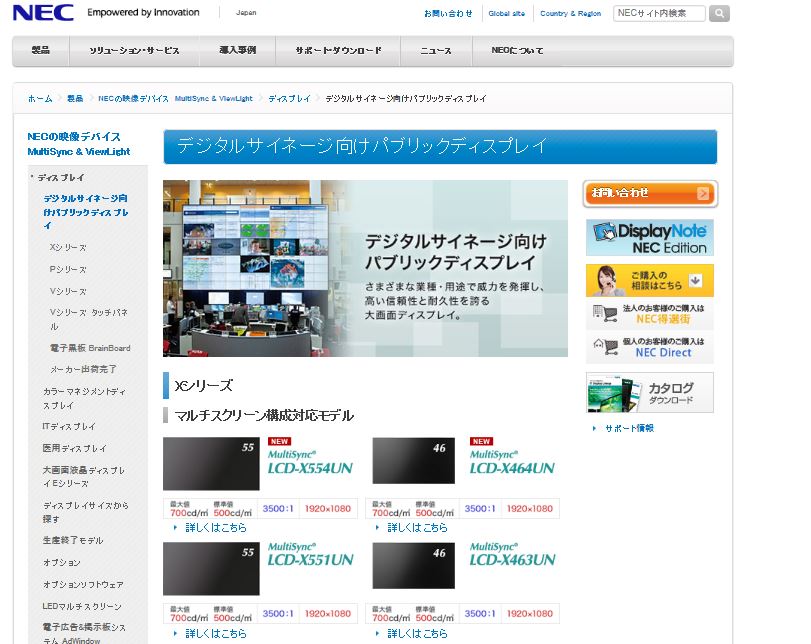
Task: Click the shopping cart icon beside NEC得選街
Action: (x=605, y=313)
